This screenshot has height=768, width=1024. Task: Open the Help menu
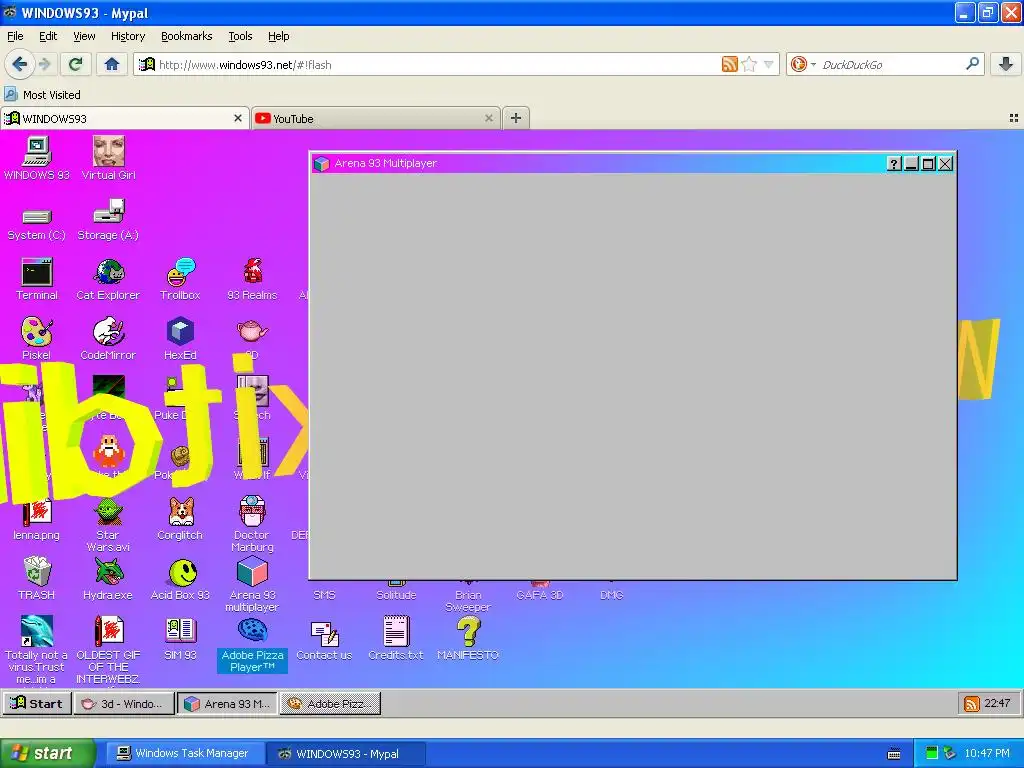(x=278, y=36)
